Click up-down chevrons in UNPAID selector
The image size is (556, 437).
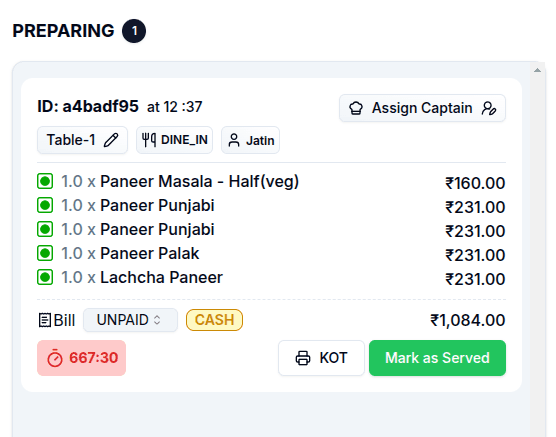[x=157, y=320]
